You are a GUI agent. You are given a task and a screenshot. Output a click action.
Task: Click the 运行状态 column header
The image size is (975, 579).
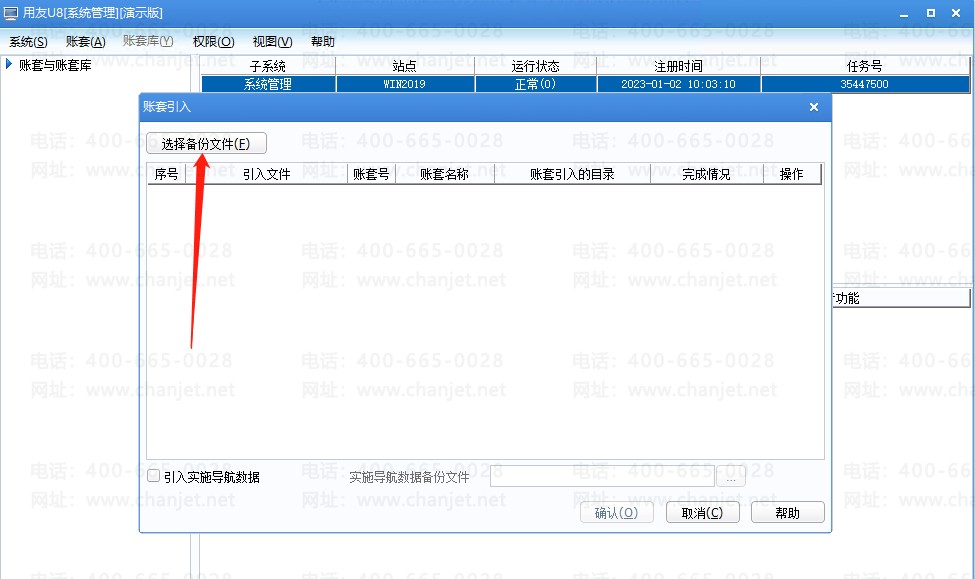click(x=535, y=66)
